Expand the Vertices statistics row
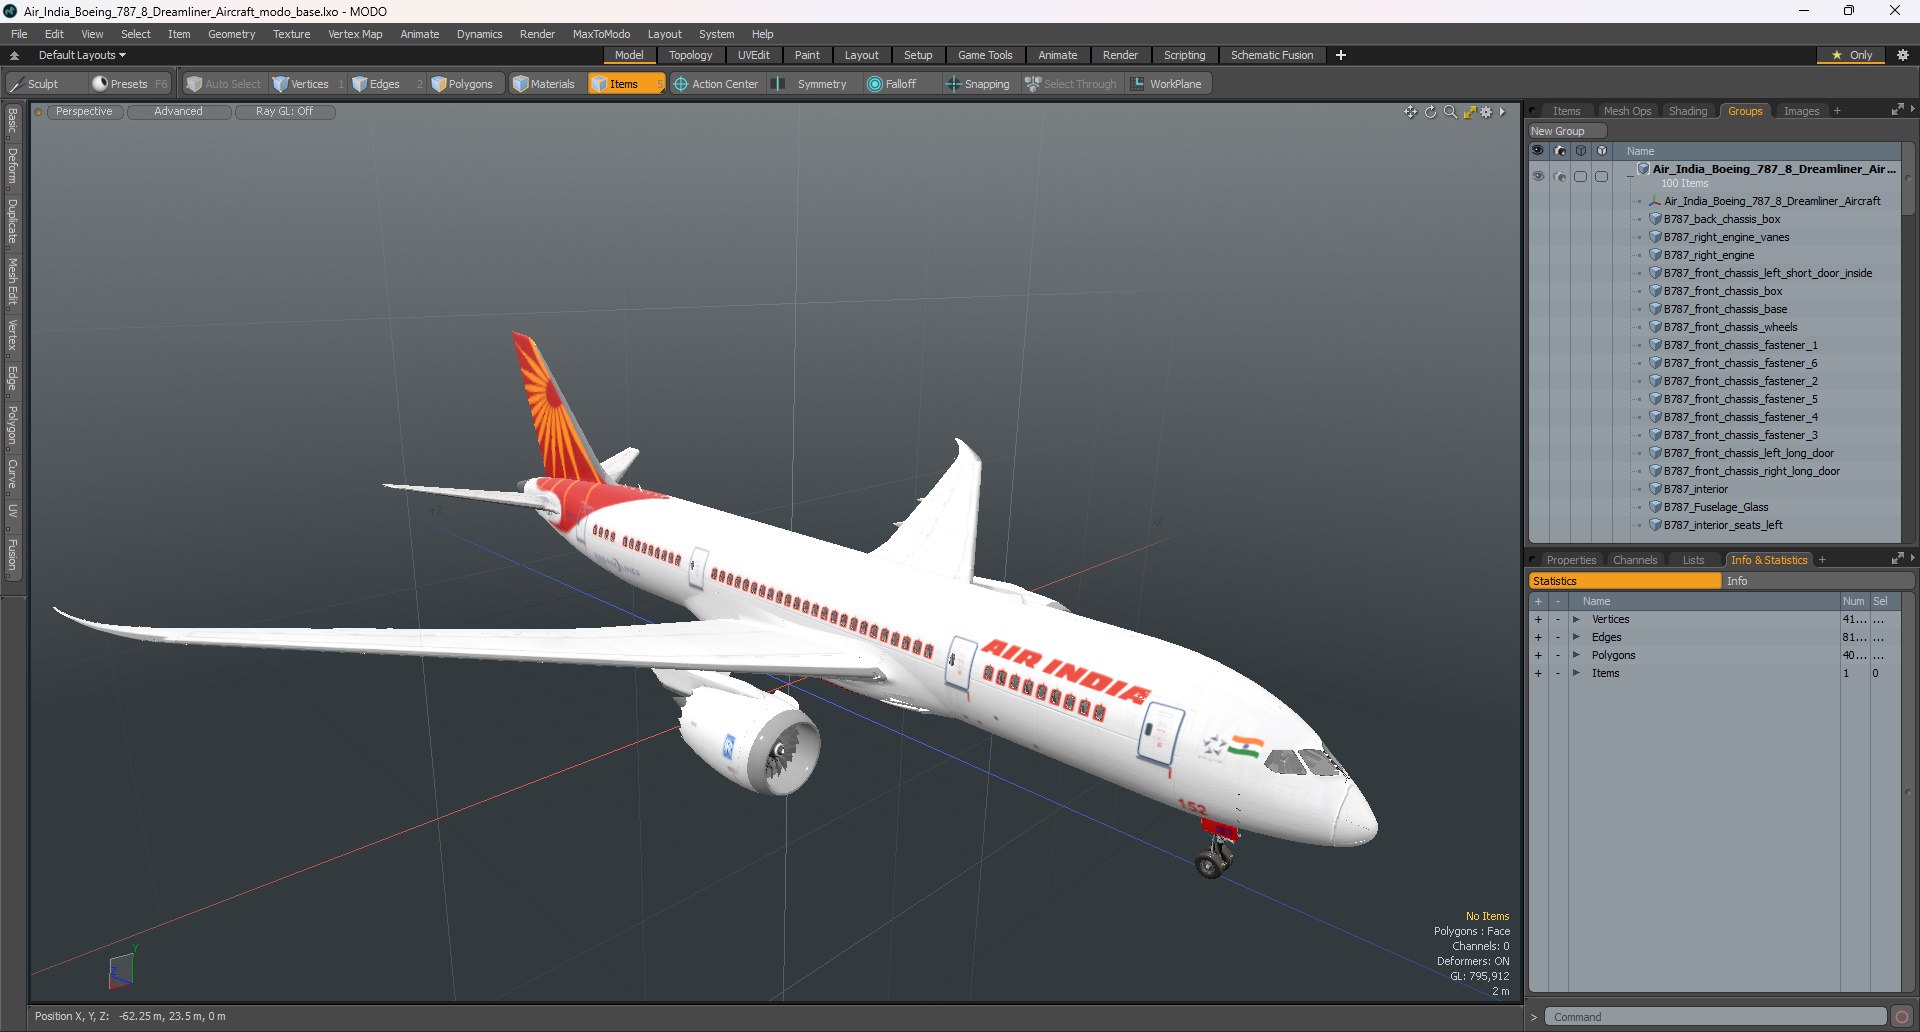The width and height of the screenshot is (1920, 1032). [1576, 620]
